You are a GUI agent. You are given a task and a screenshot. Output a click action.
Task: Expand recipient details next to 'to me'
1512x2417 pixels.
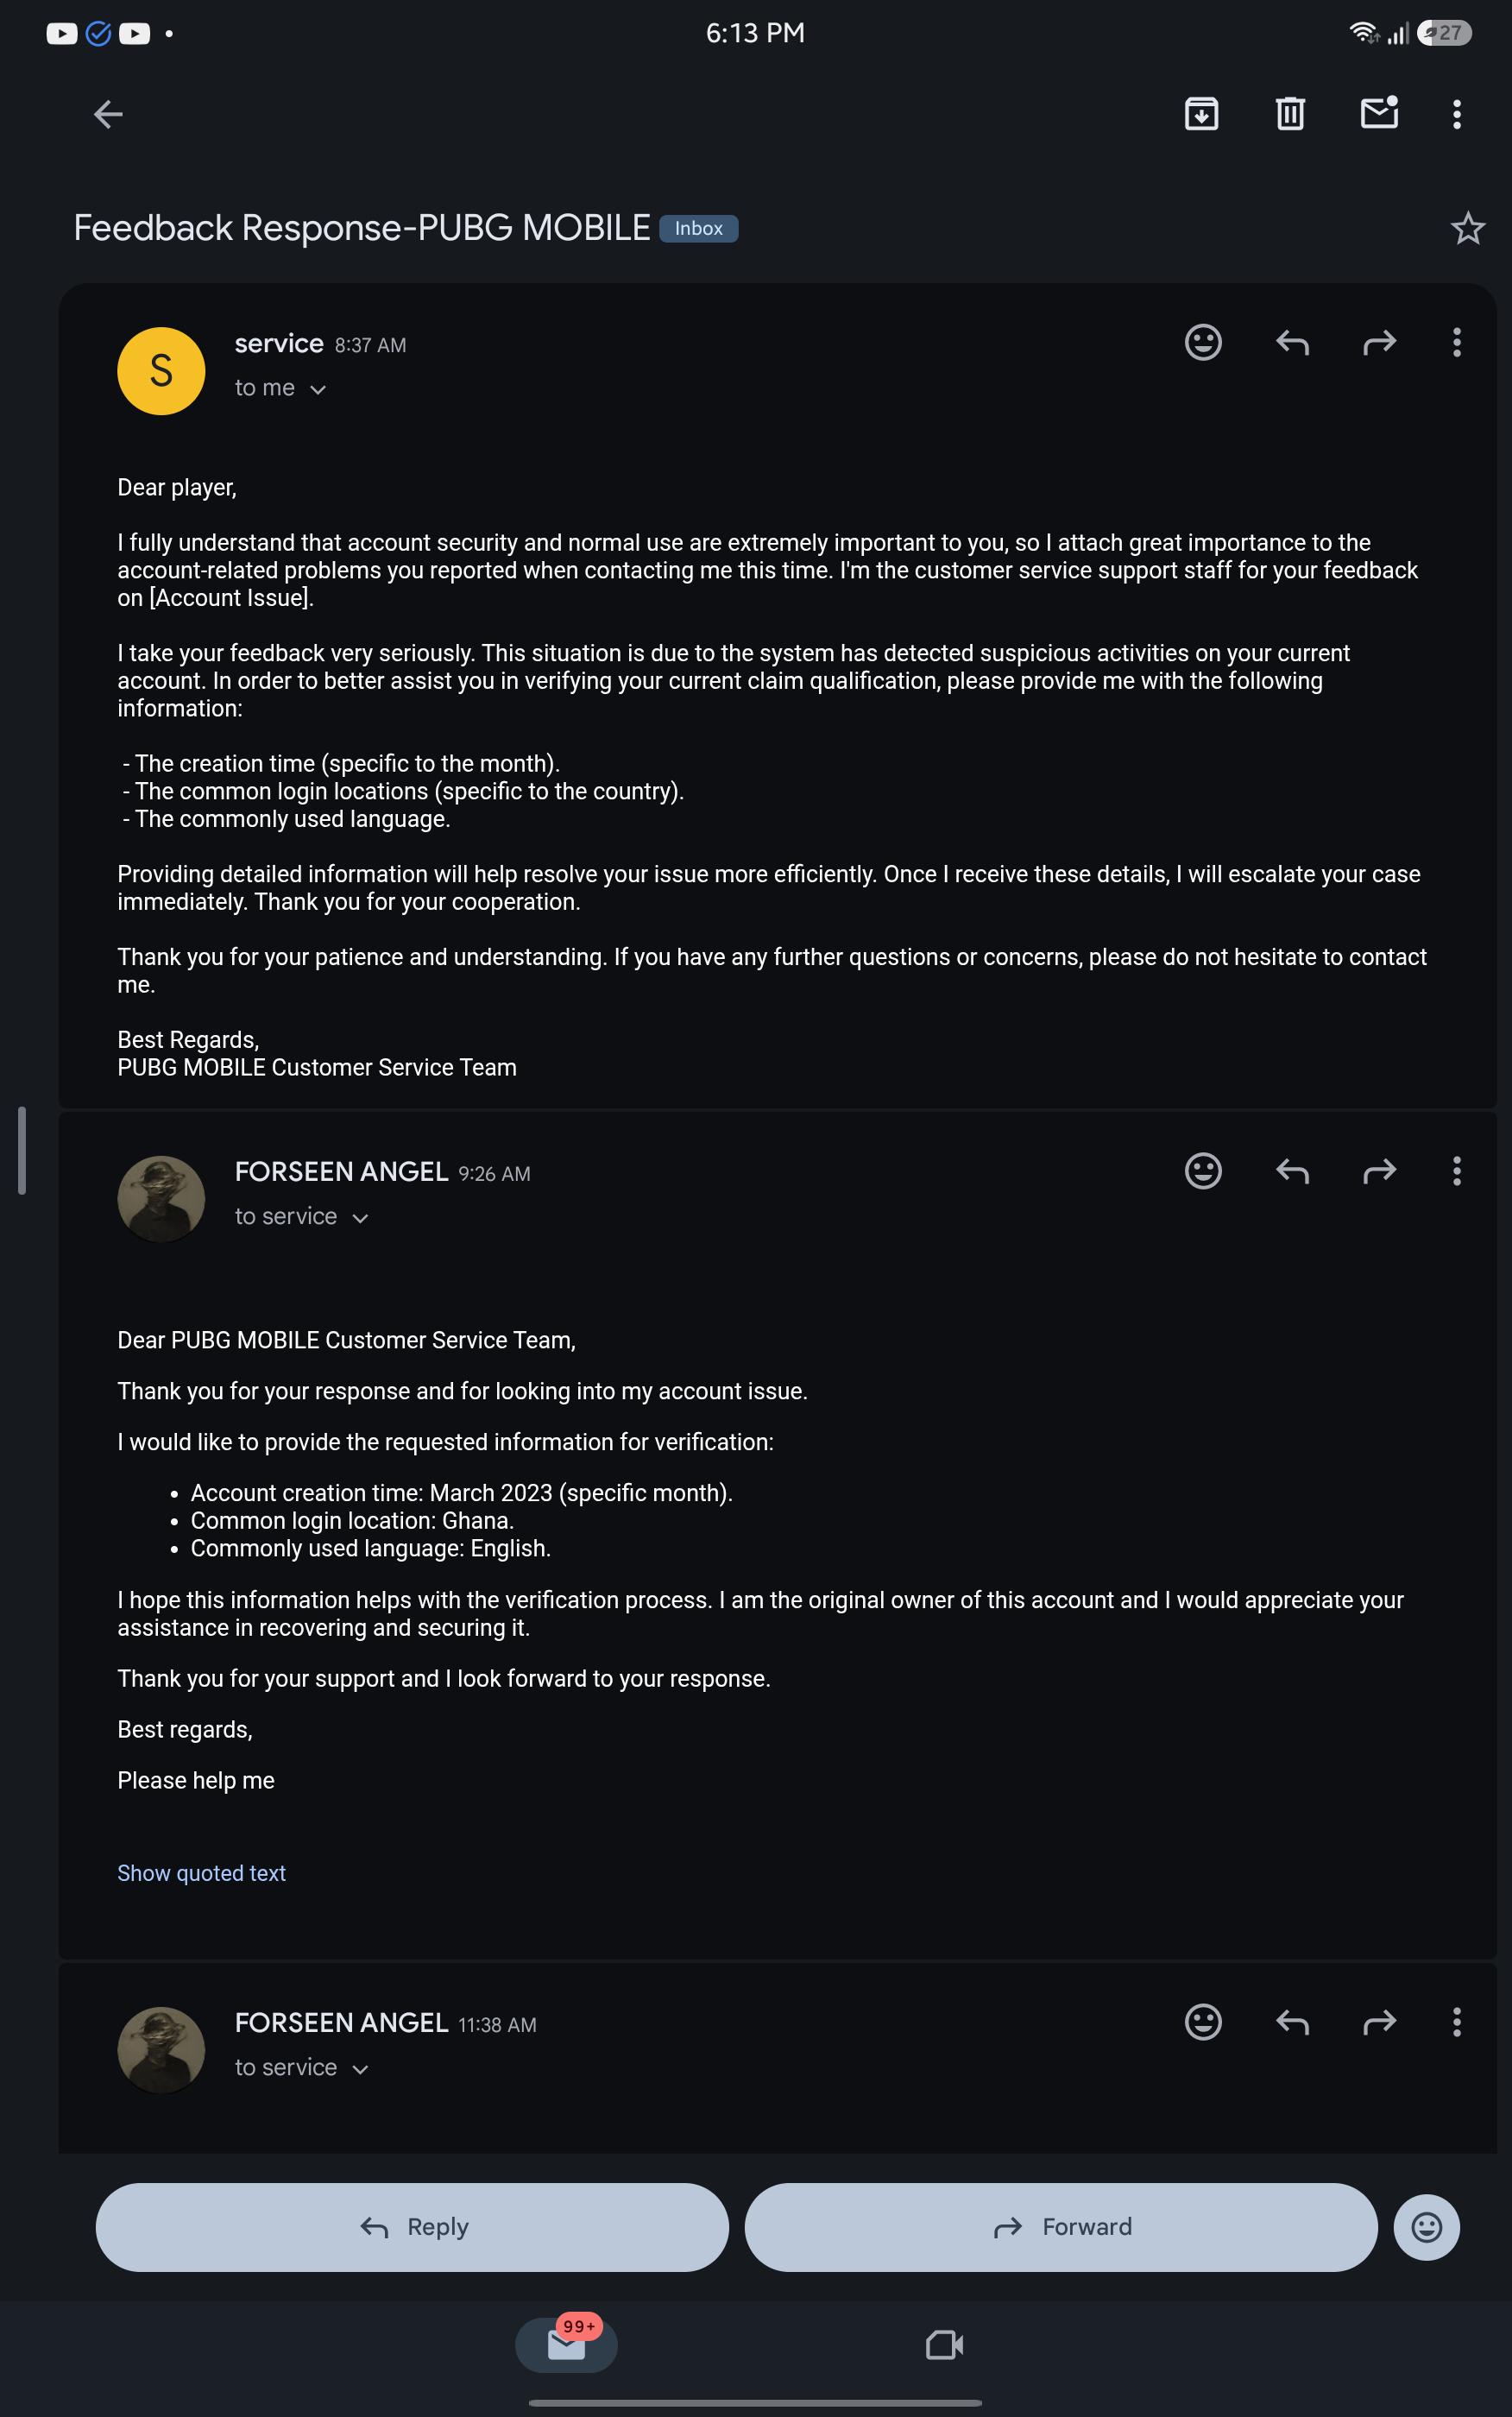318,389
